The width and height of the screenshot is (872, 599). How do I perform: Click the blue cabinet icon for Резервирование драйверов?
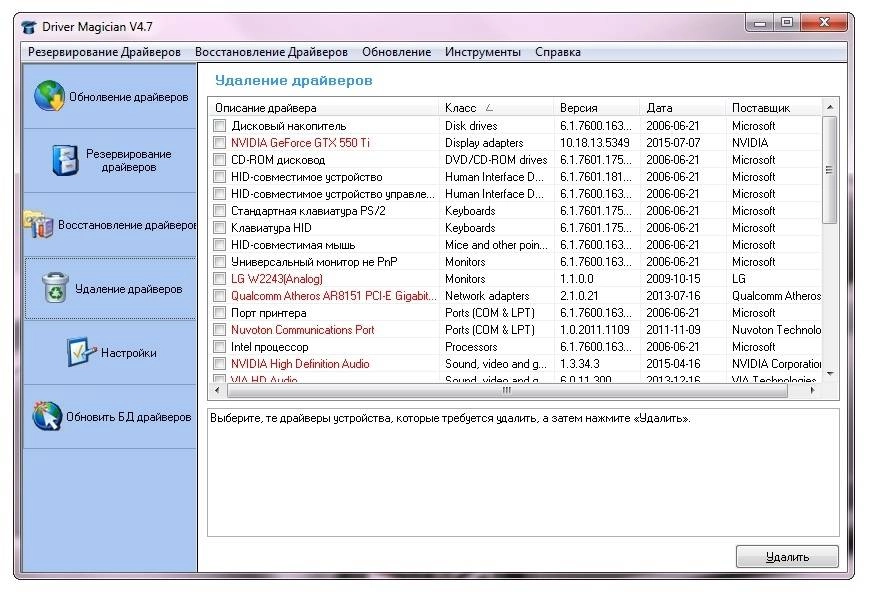pyautogui.click(x=66, y=160)
